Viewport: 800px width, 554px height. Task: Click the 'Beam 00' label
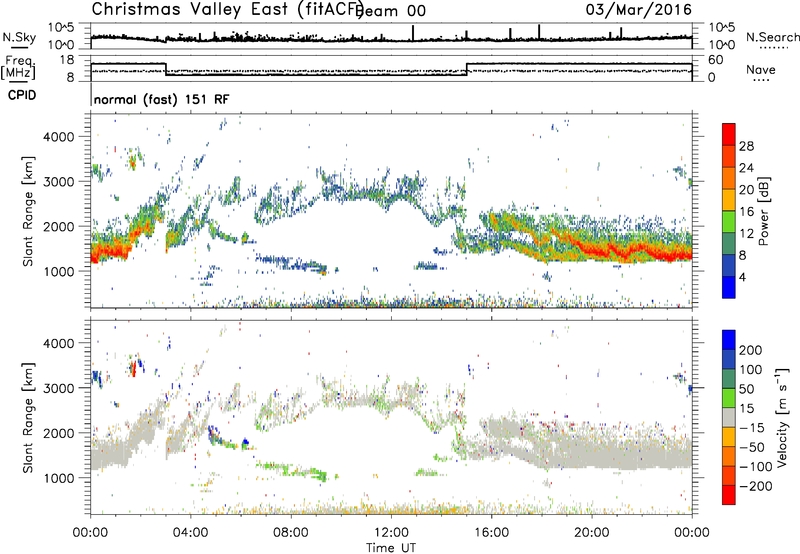click(391, 11)
